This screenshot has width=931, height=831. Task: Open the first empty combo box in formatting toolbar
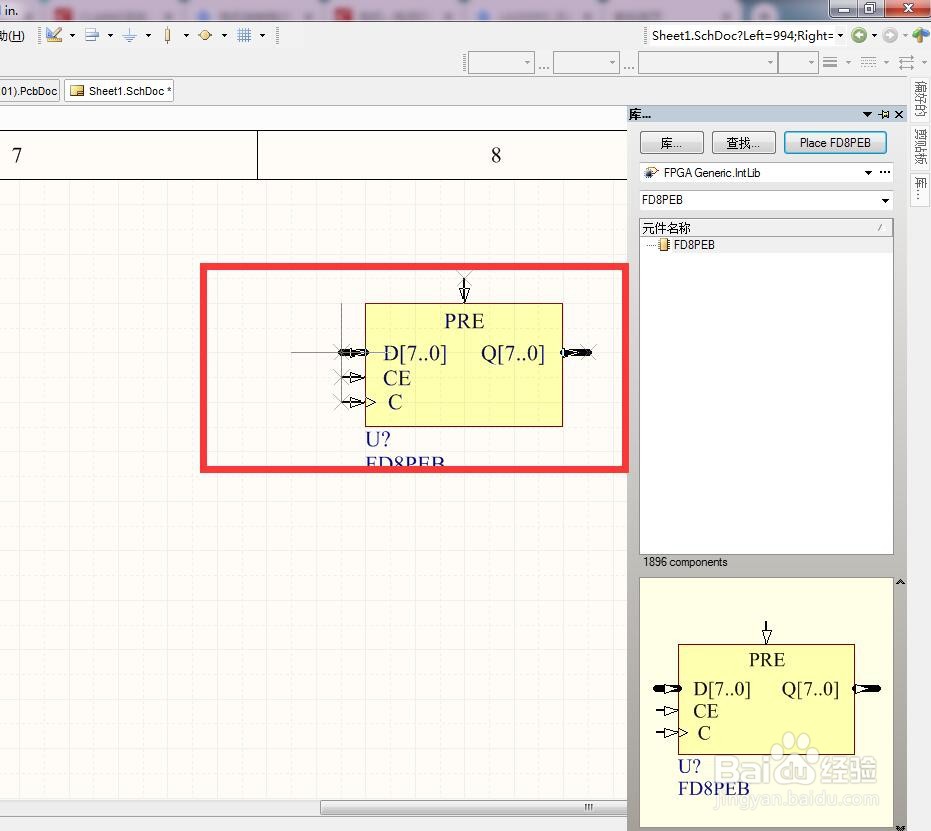point(501,62)
